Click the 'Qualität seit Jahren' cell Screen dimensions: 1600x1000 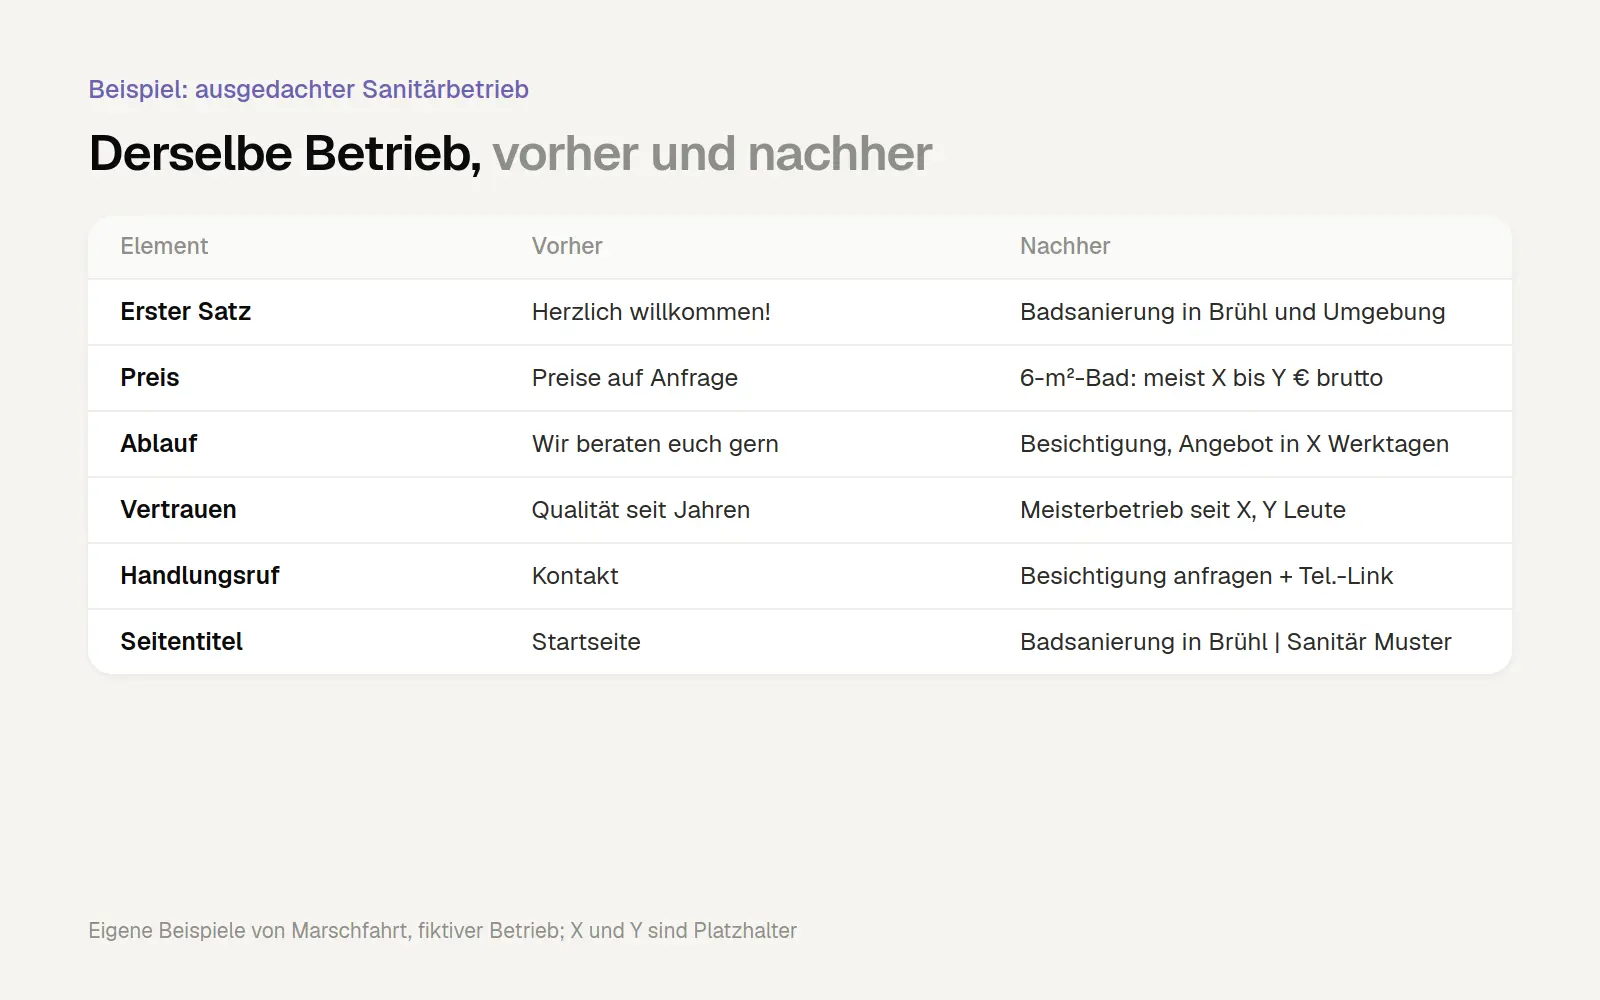pos(641,510)
